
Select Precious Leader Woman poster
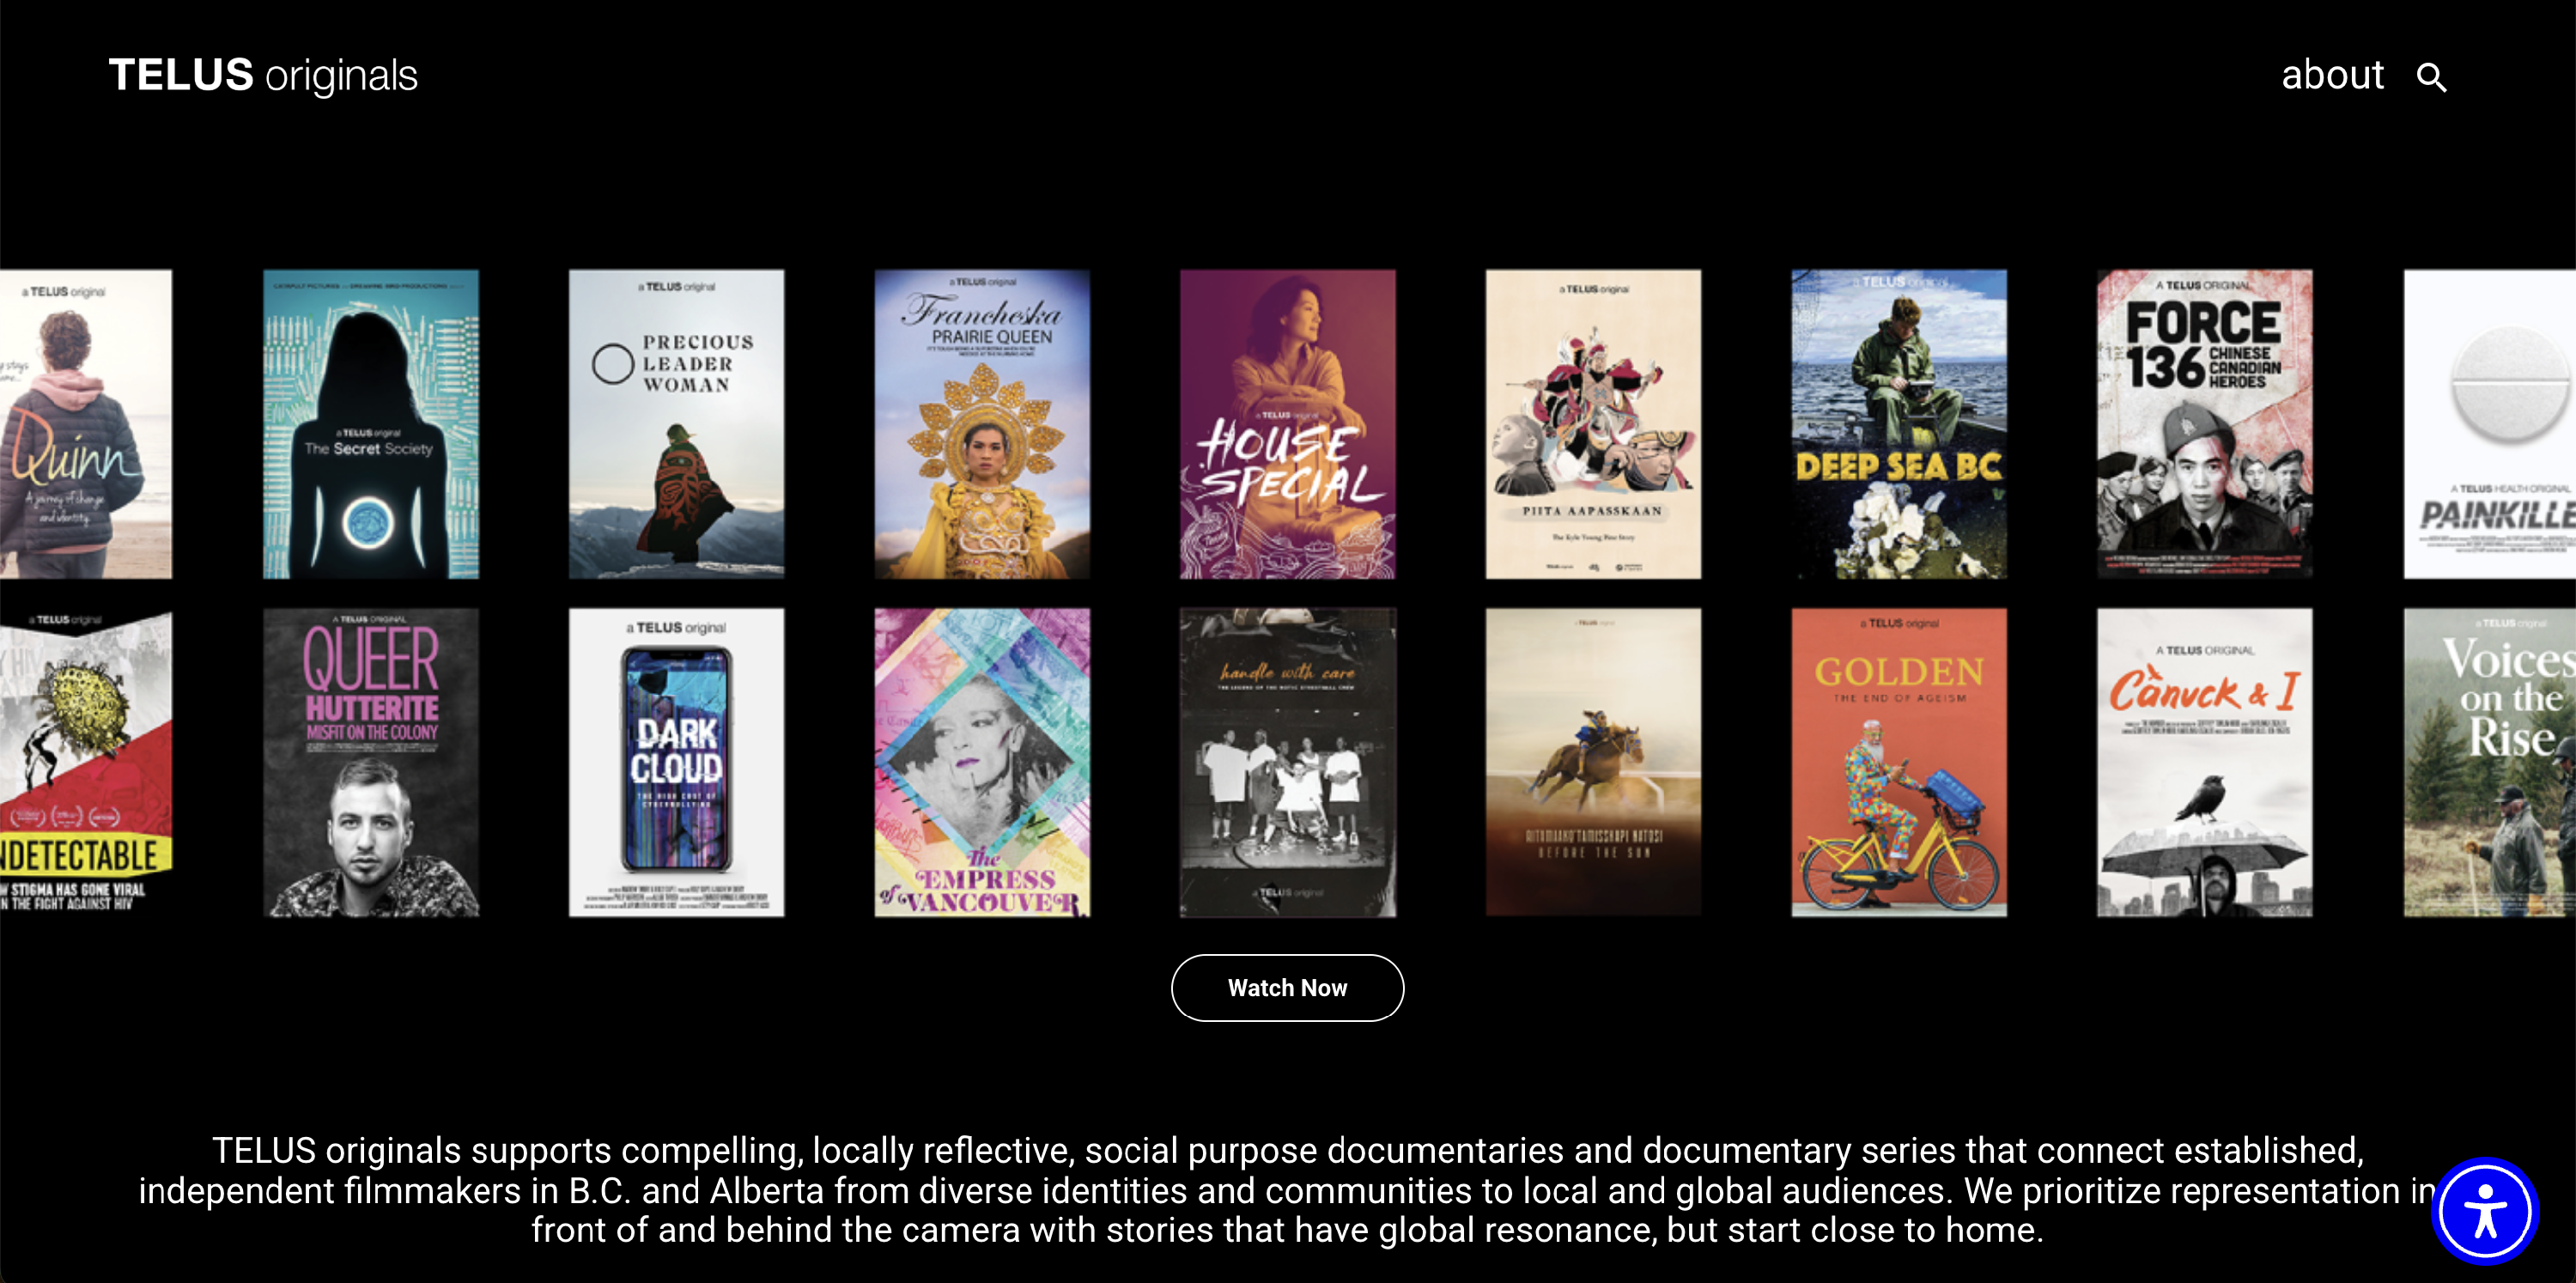[x=676, y=424]
